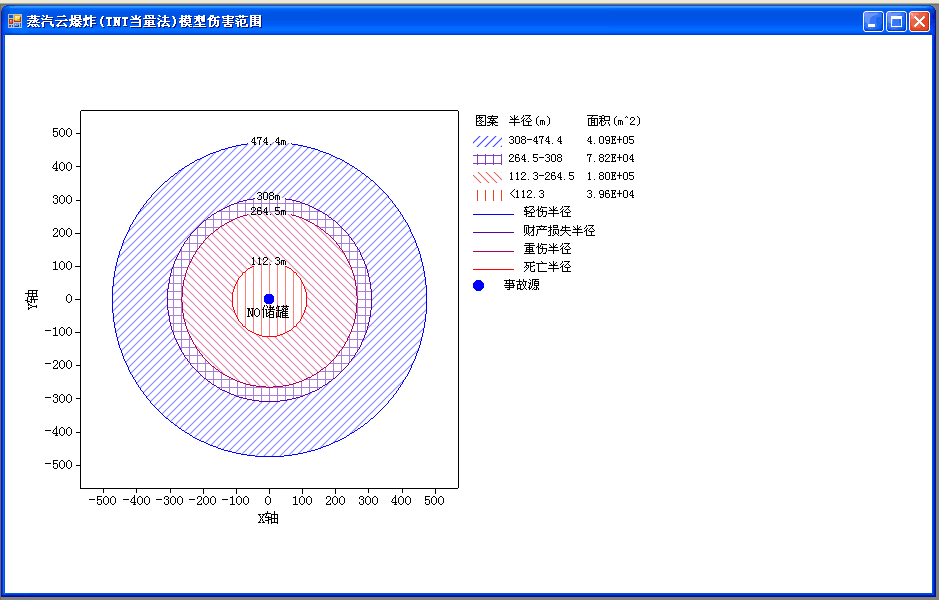Click the X轴 axis title

click(268, 519)
